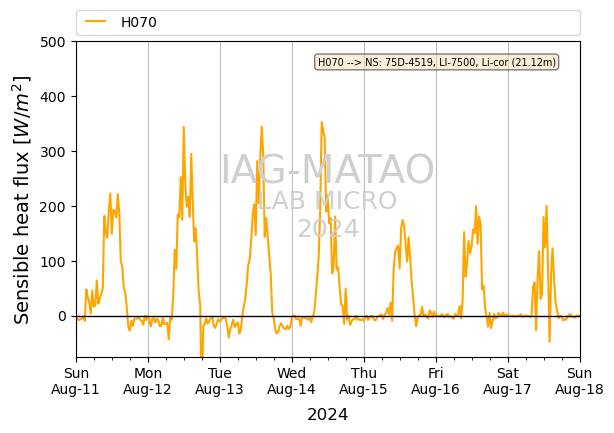The width and height of the screenshot is (614, 433).
Task: Click the H070 legend label
Action: tap(139, 22)
